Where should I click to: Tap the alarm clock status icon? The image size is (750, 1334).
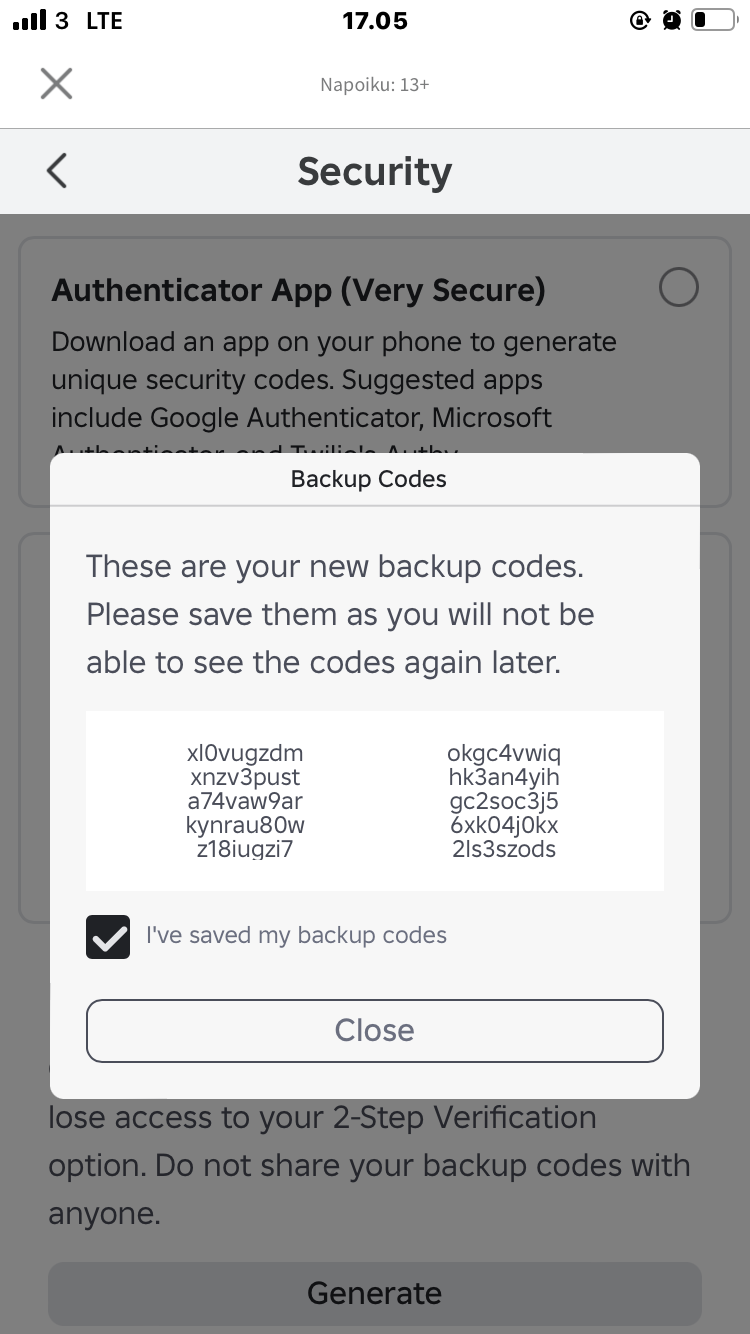pos(672,20)
